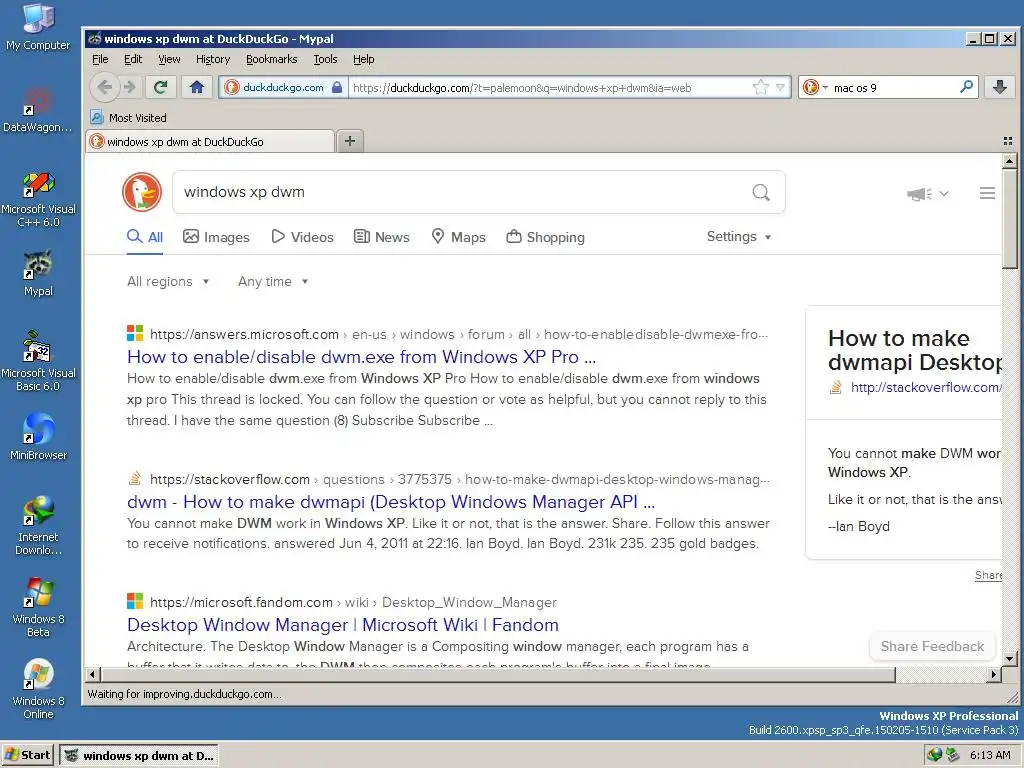Image resolution: width=1024 pixels, height=768 pixels.
Task: Open the Windows Start menu
Action: pyautogui.click(x=27, y=755)
